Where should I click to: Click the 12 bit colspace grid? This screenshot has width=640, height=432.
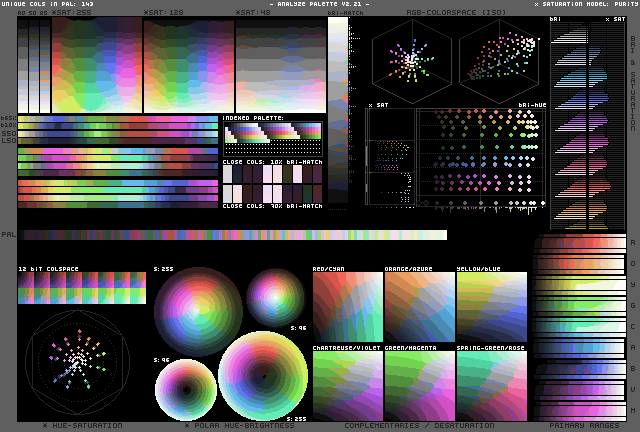pyautogui.click(x=82, y=289)
